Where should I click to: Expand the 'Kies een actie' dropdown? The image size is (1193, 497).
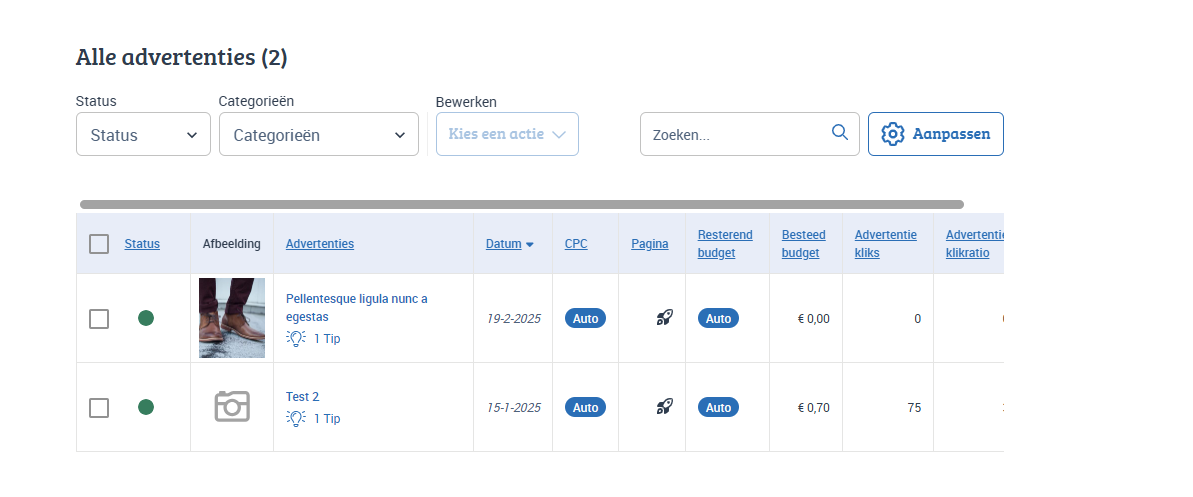click(507, 134)
